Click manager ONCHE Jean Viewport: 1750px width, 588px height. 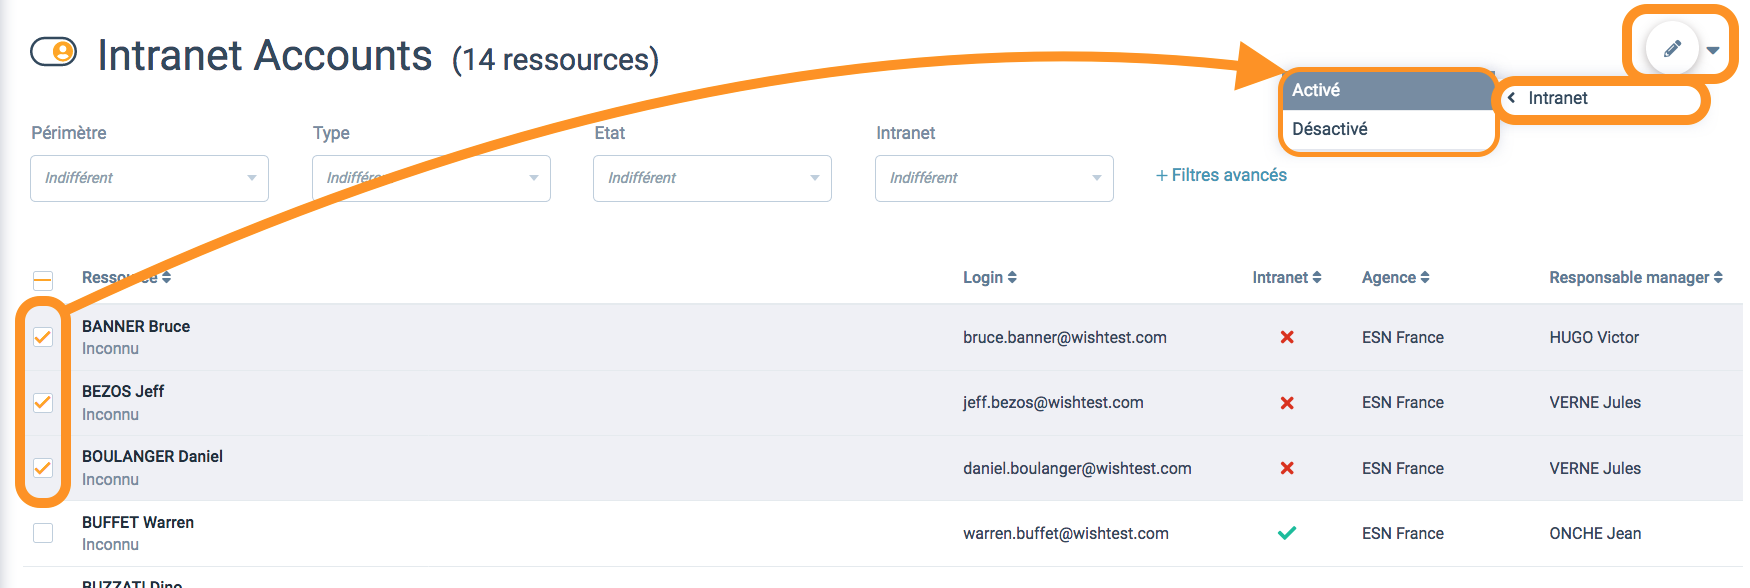click(1595, 533)
